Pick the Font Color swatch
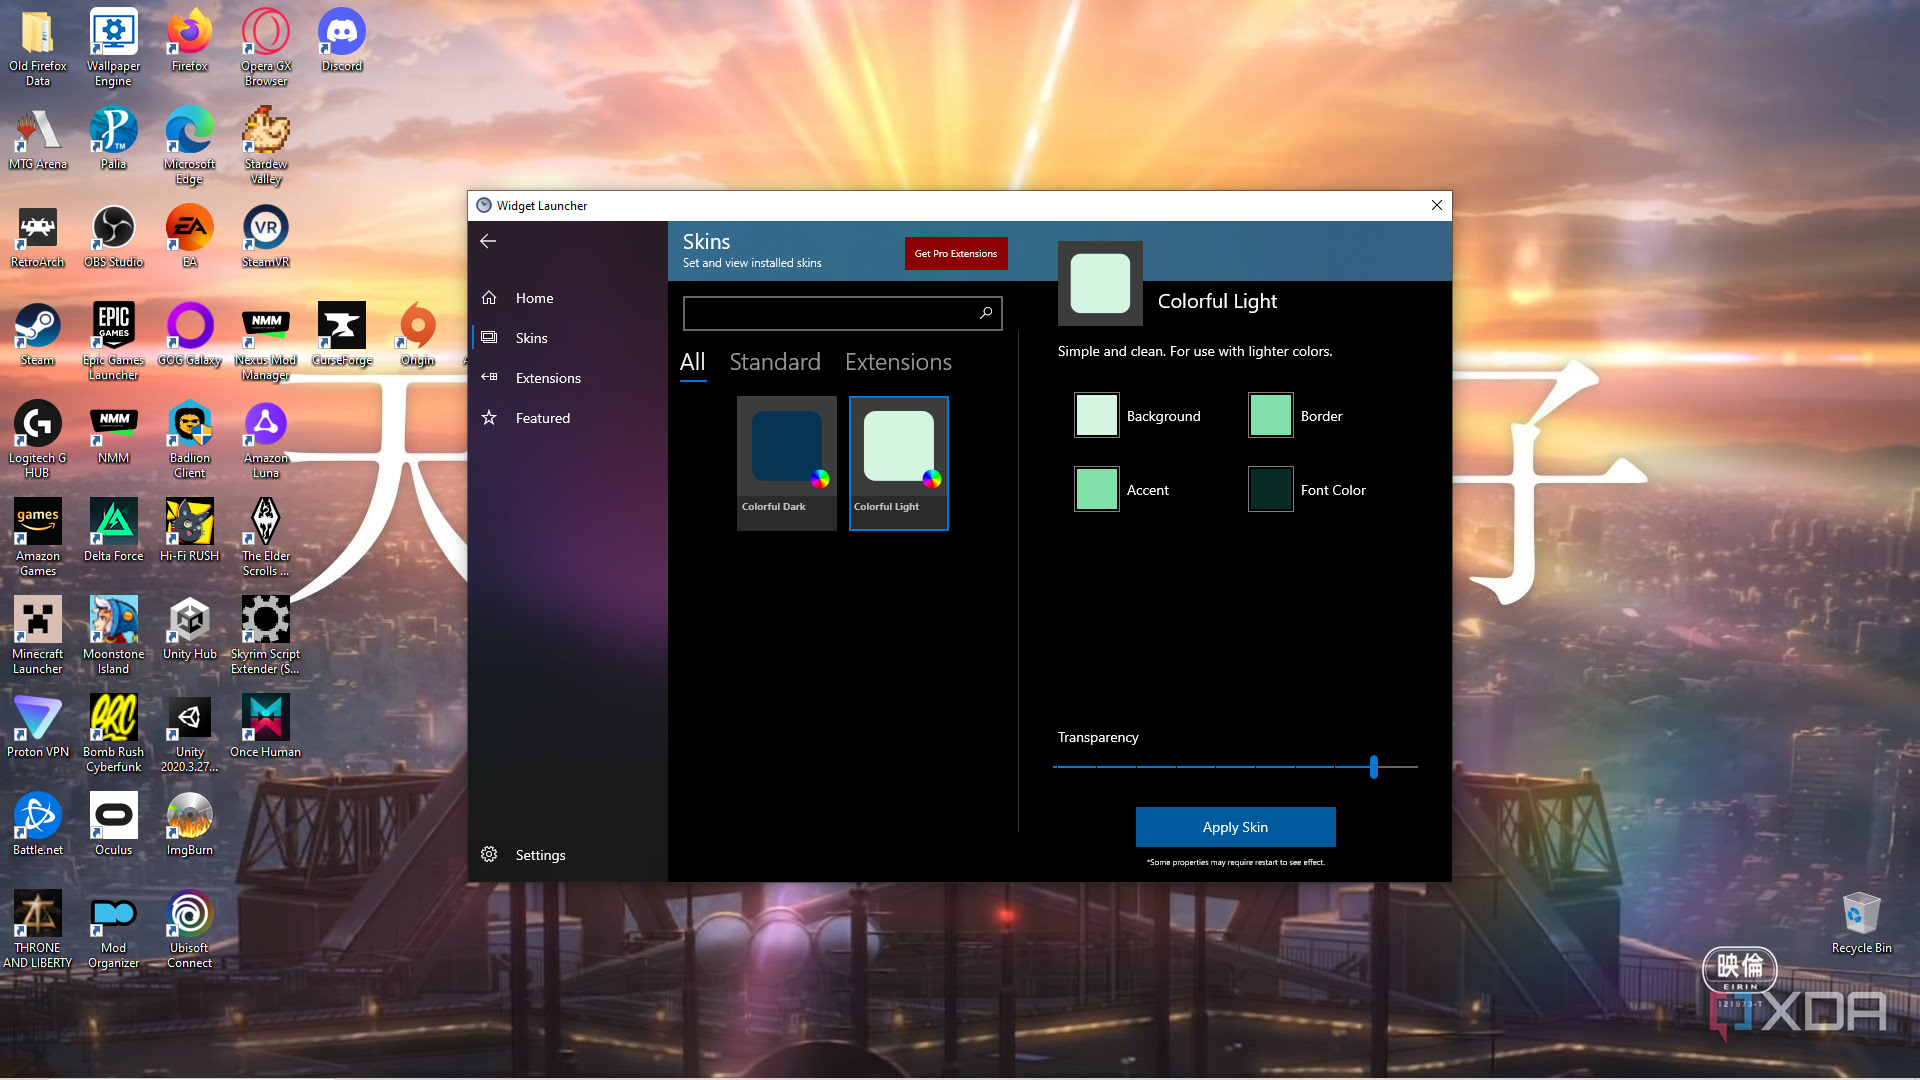Viewport: 1920px width, 1080px height. [1270, 490]
